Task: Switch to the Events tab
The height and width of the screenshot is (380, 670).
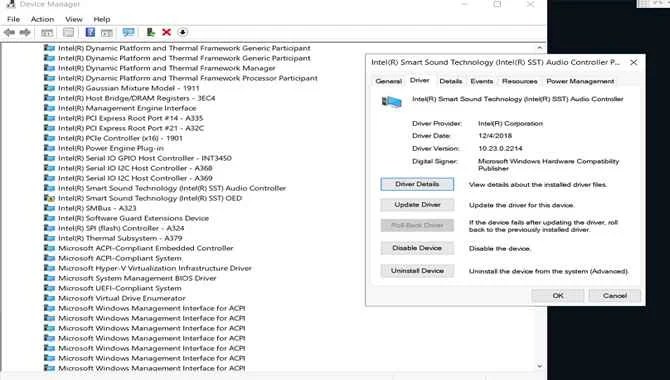Action: pyautogui.click(x=482, y=81)
